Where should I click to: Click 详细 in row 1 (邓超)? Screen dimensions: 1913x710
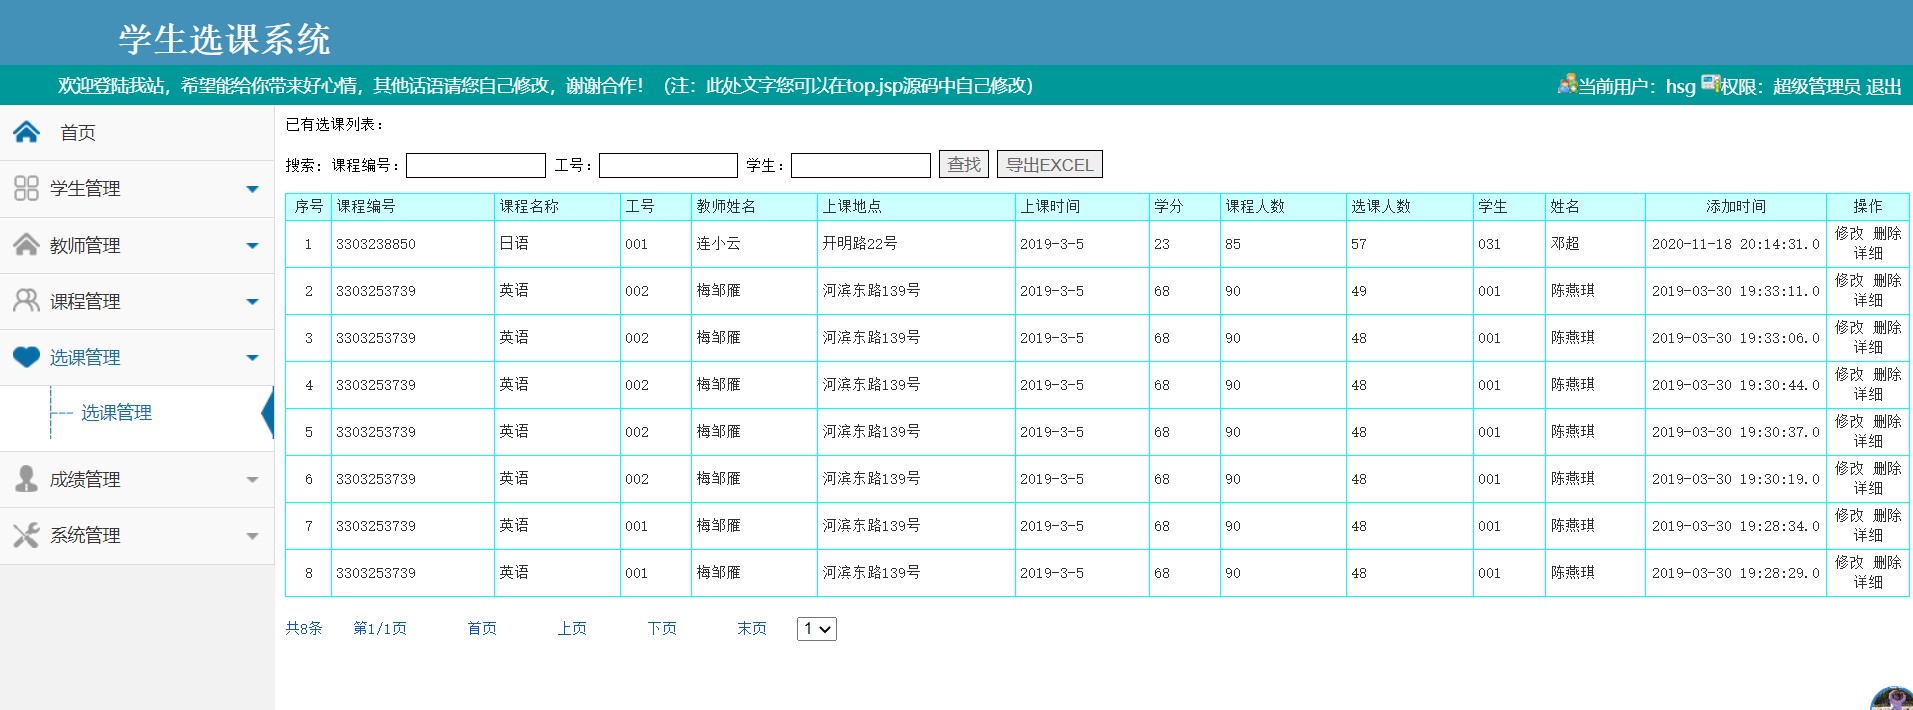[x=1868, y=253]
